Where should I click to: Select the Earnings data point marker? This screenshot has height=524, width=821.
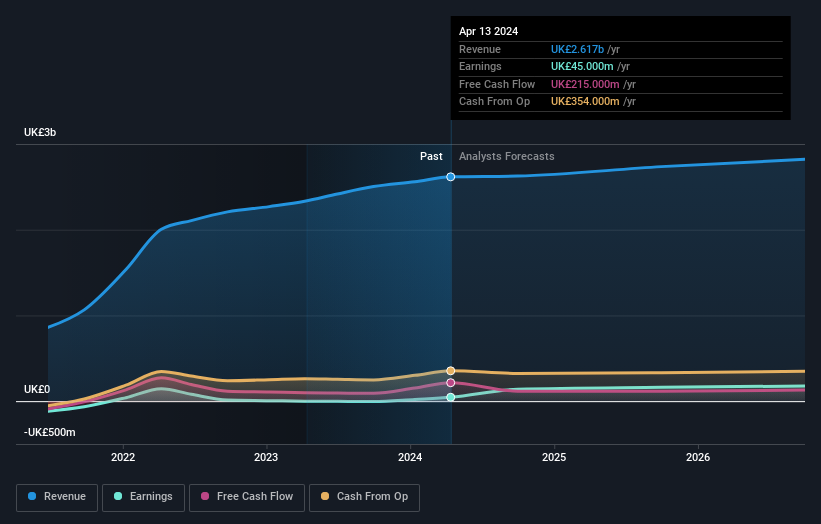(450, 397)
